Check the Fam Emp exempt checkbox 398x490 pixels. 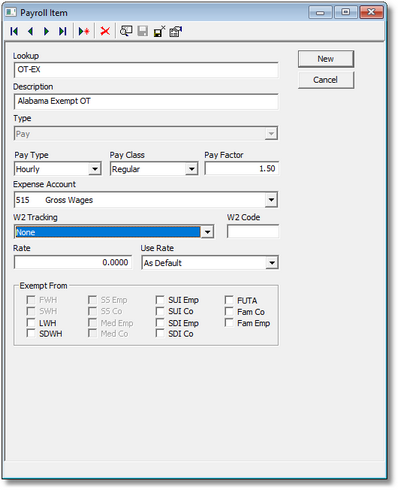point(229,323)
